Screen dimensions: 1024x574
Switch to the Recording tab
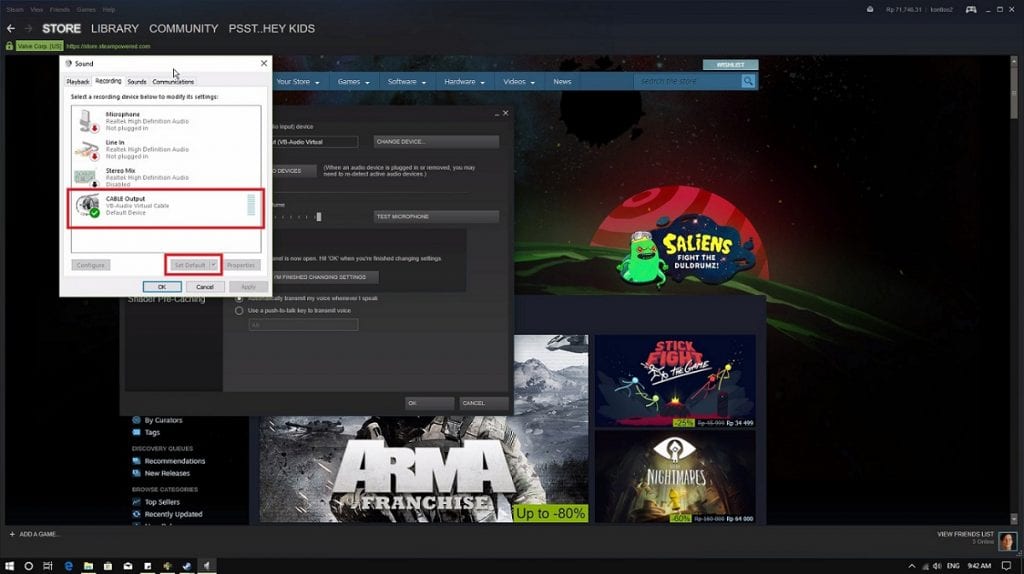108,81
